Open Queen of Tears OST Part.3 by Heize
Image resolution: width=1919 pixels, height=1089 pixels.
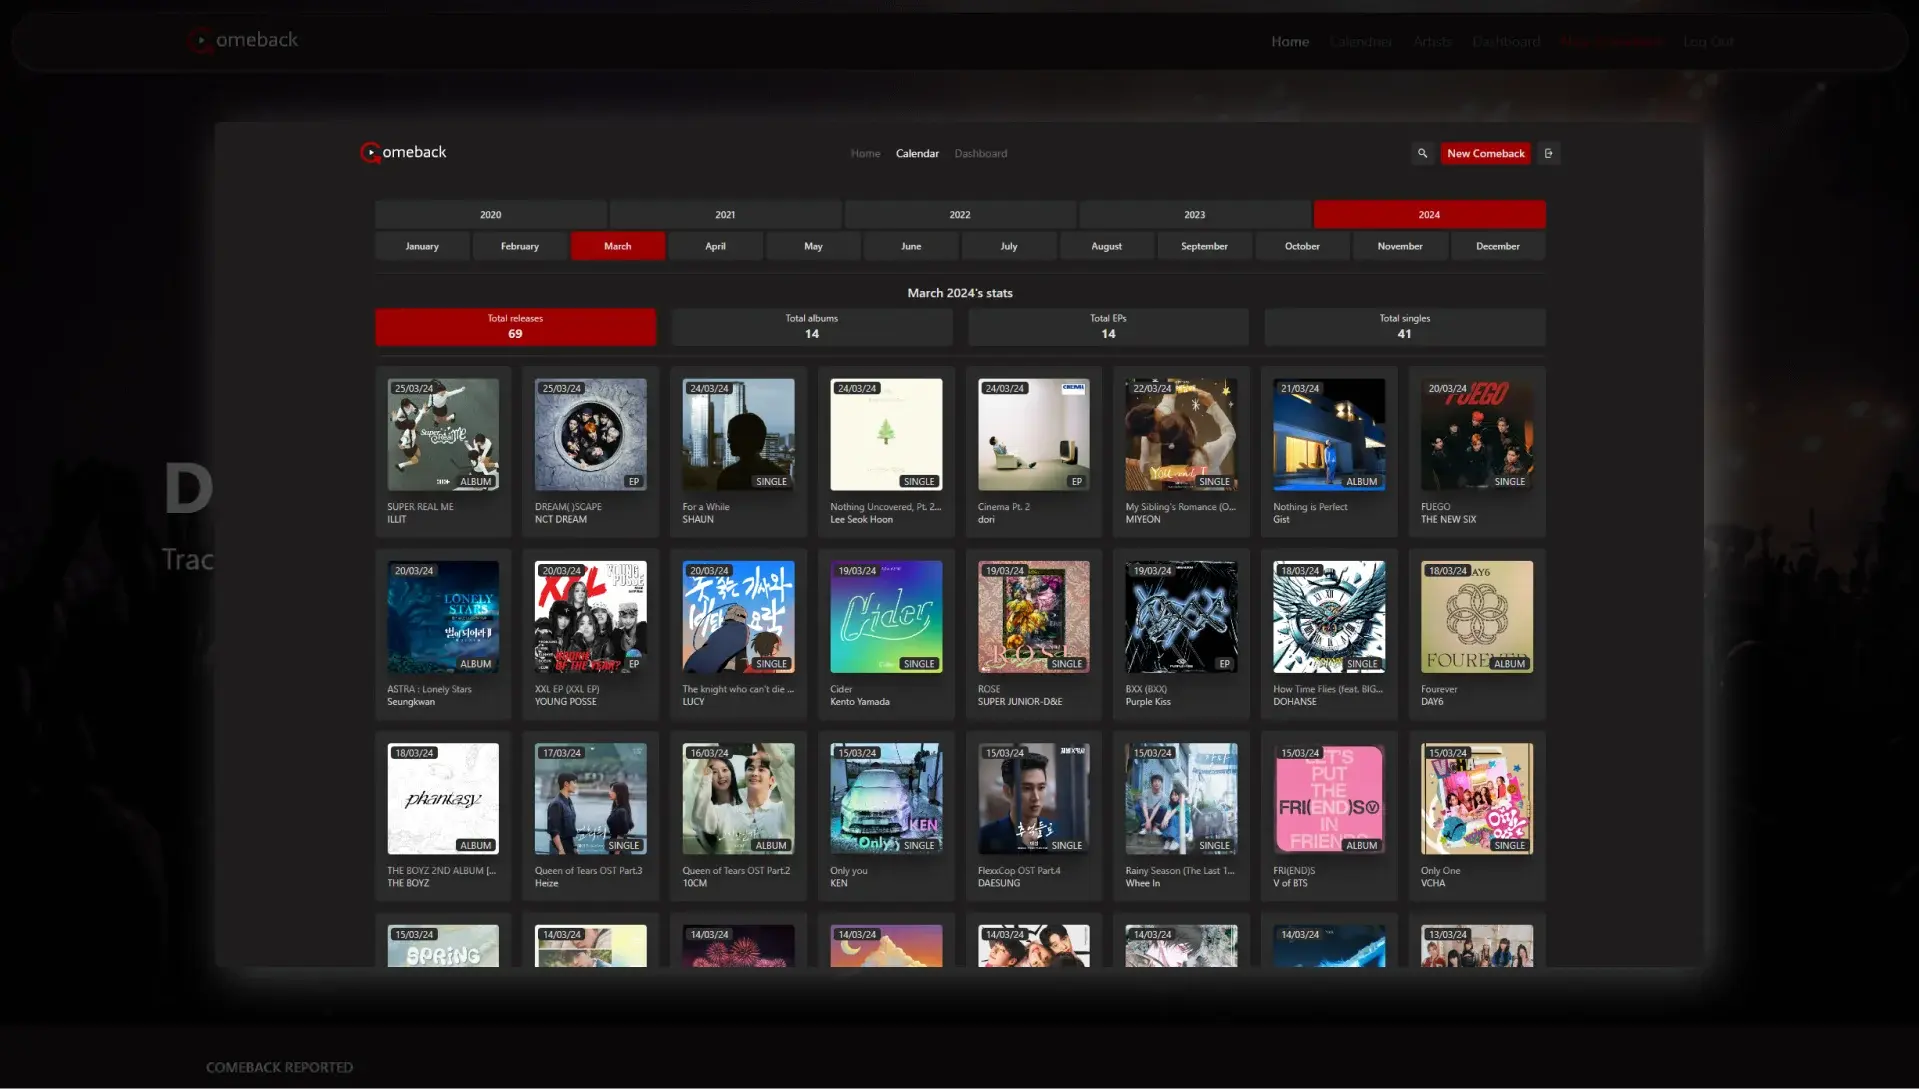point(590,798)
